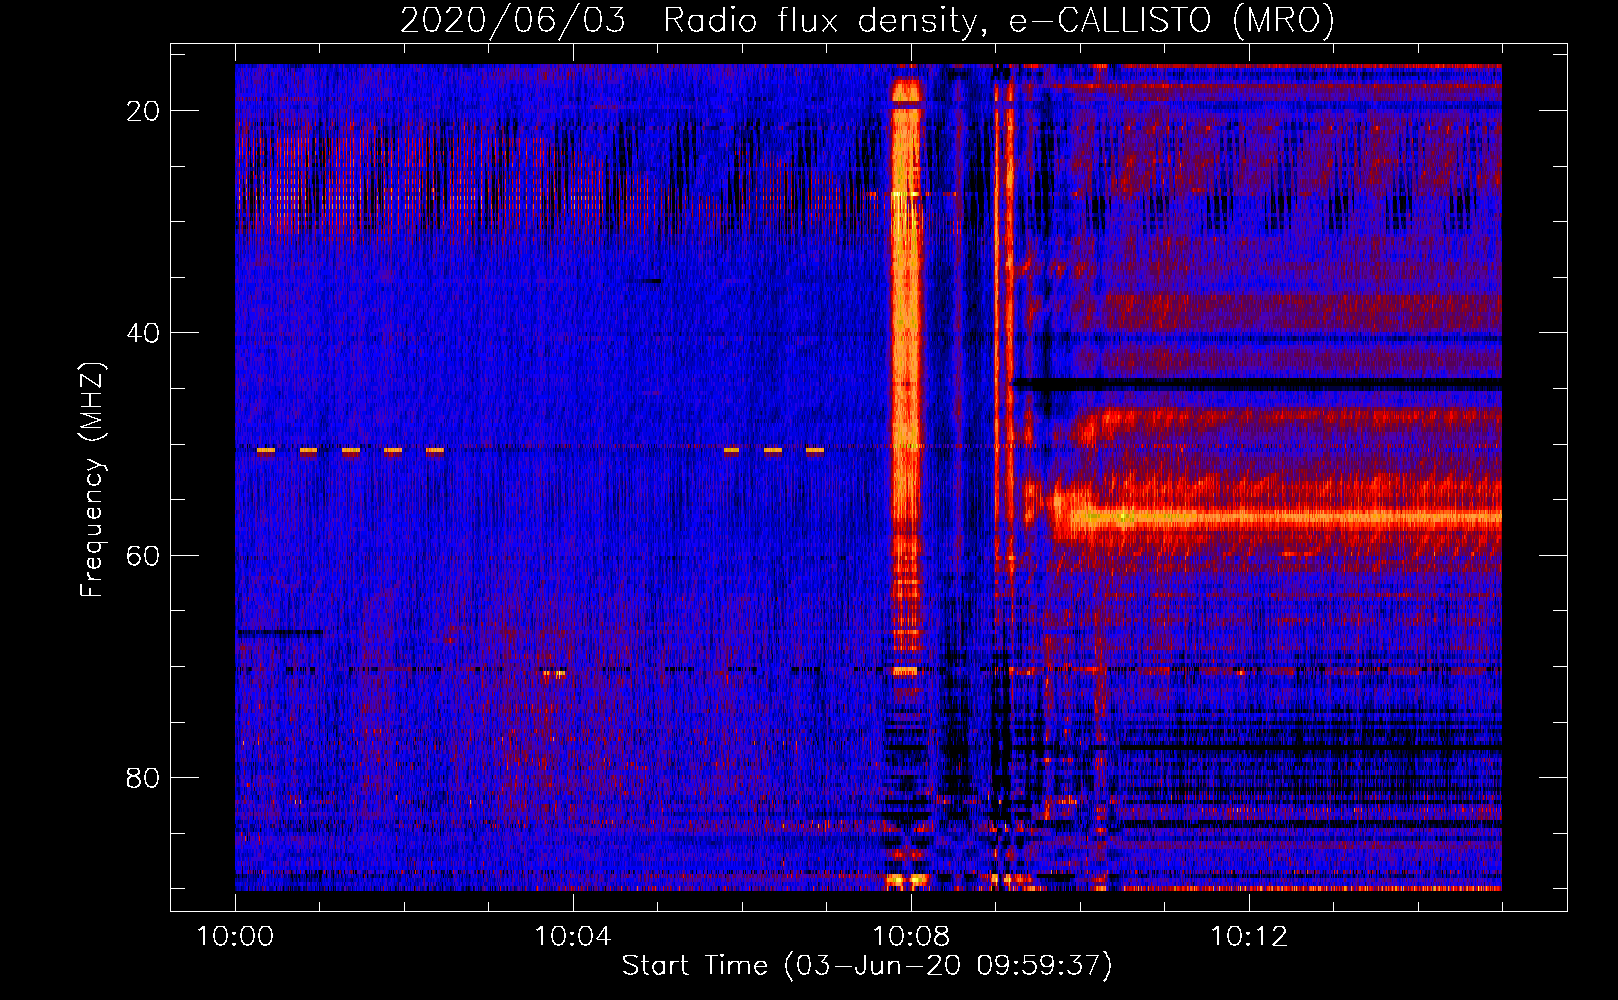
Task: Click the "40" frequency tick label
Action: click(x=143, y=333)
